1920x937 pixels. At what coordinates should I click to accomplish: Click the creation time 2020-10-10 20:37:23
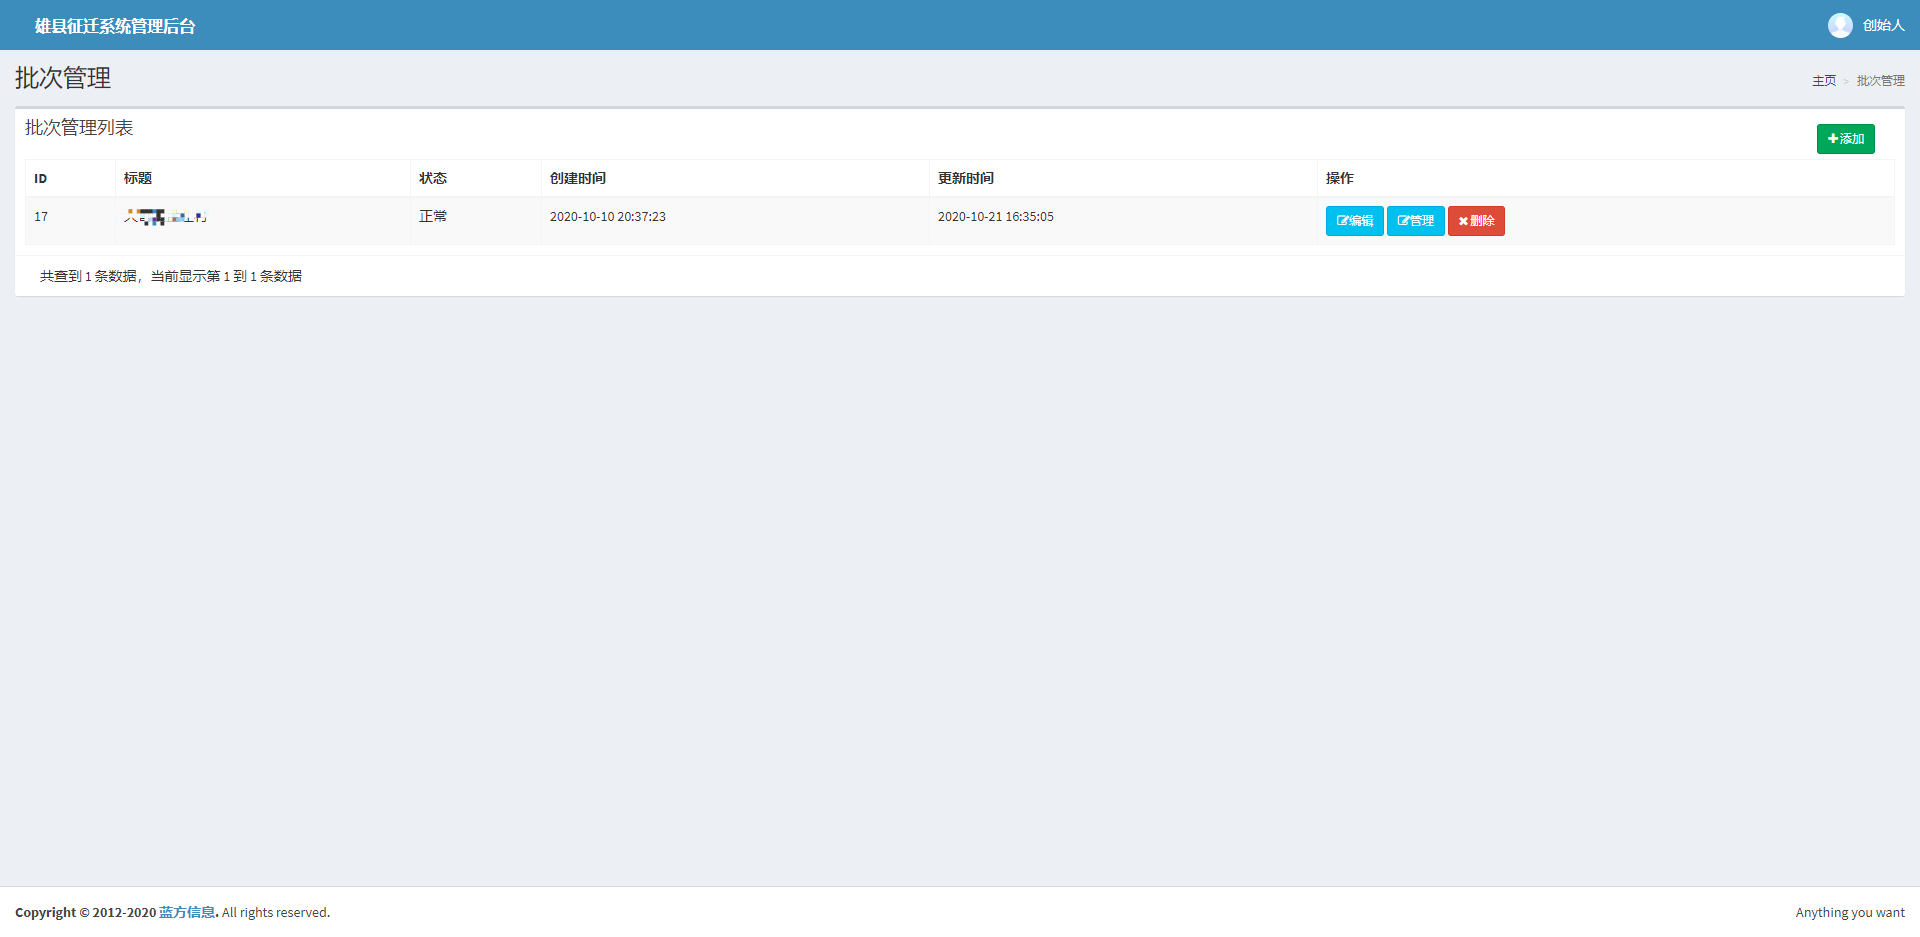click(x=608, y=217)
